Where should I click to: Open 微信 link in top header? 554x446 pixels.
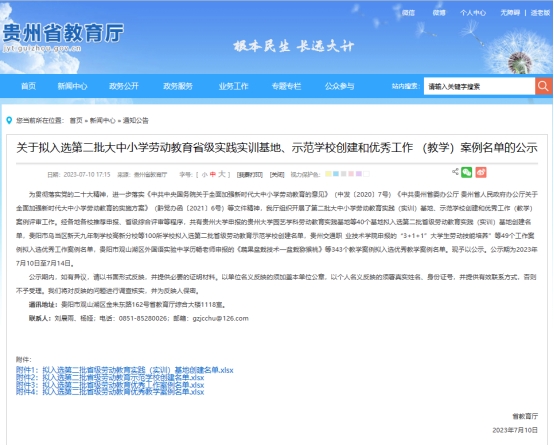[x=408, y=13]
